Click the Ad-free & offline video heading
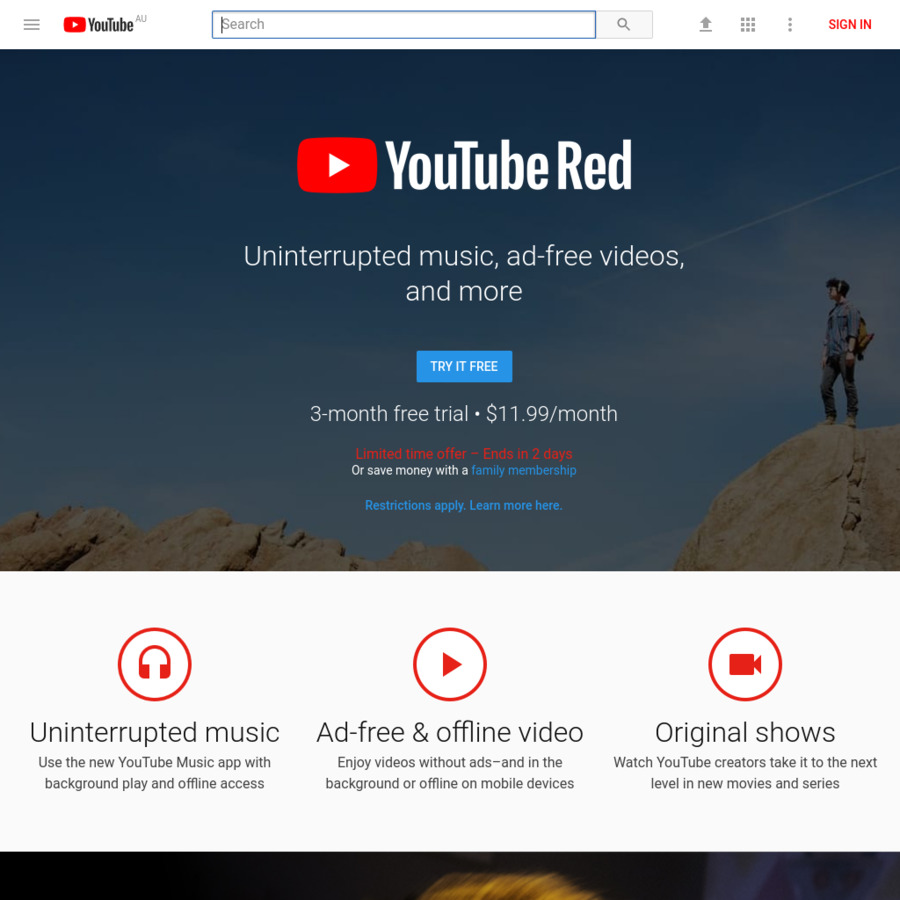 (450, 732)
